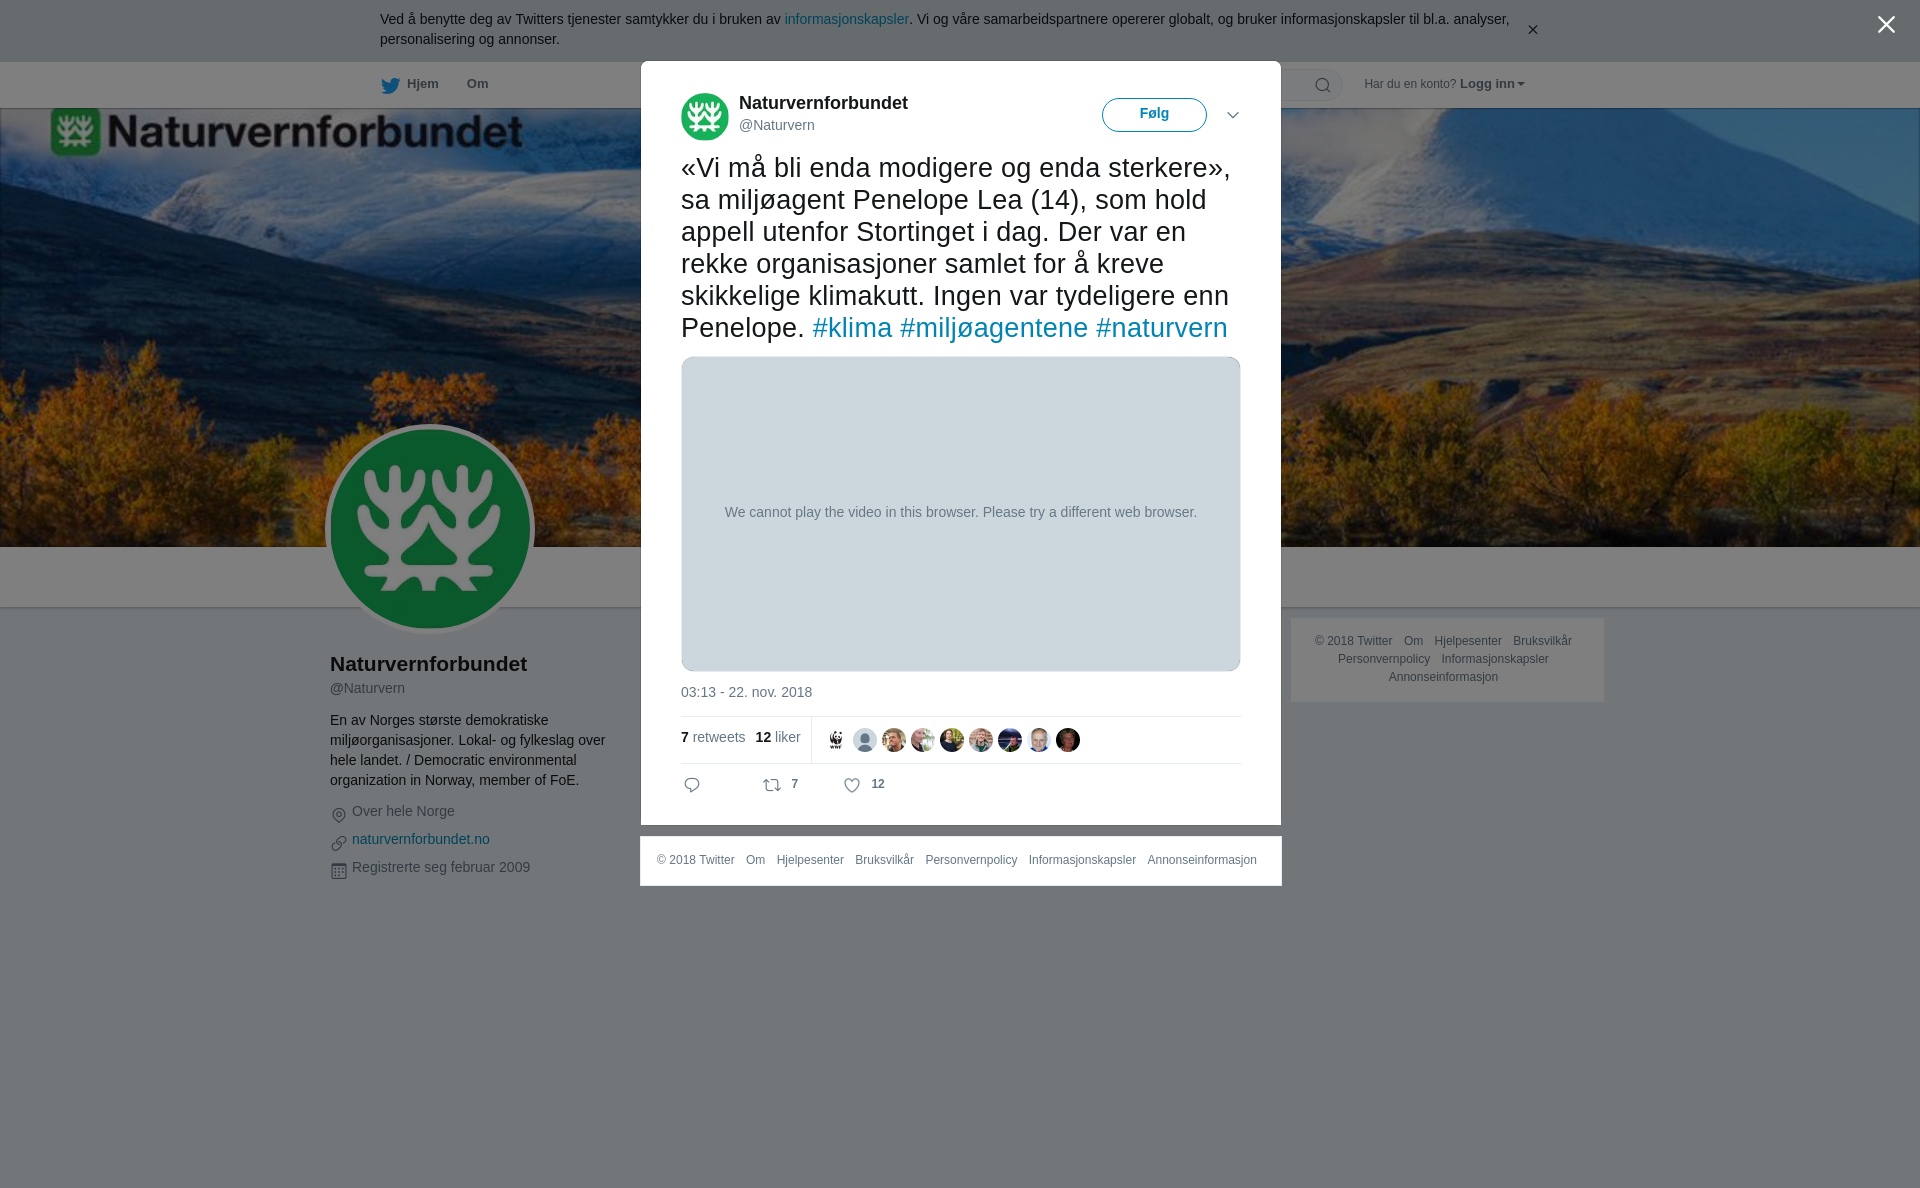Click the large profile picture logo

click(430, 529)
